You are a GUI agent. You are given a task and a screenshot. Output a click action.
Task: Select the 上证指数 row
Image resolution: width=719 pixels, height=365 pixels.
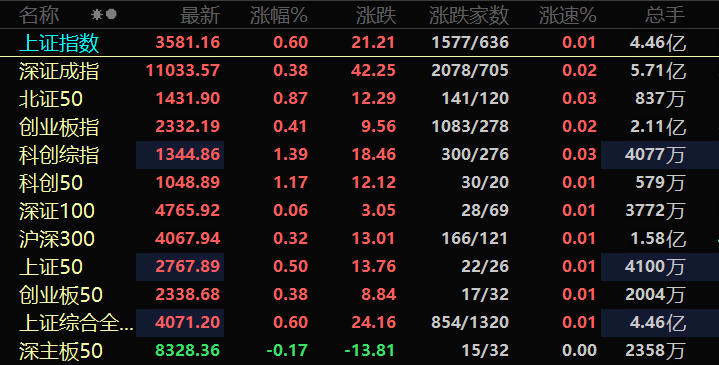(x=360, y=43)
